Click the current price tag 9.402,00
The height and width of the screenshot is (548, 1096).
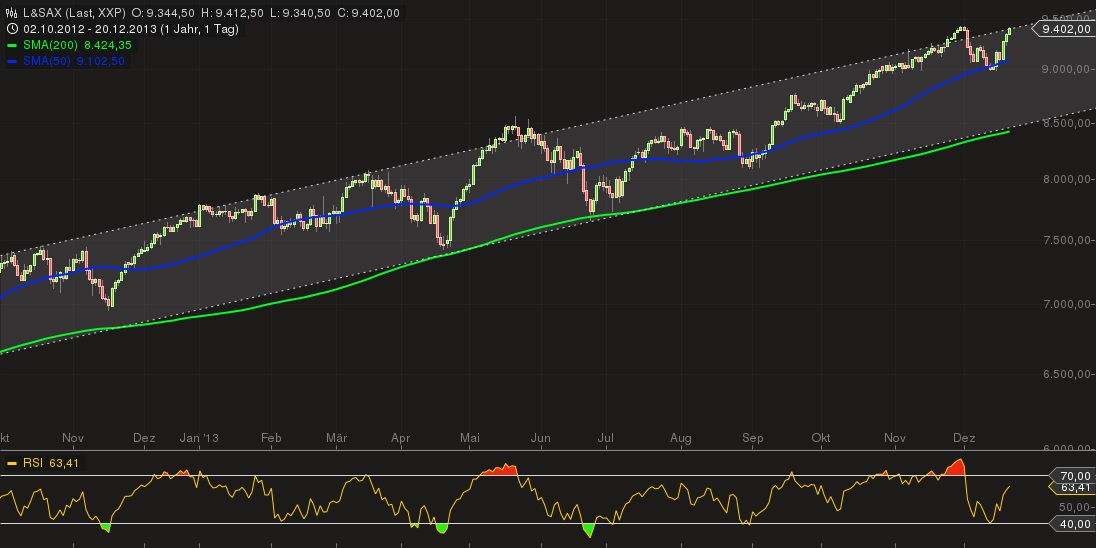pos(1065,30)
